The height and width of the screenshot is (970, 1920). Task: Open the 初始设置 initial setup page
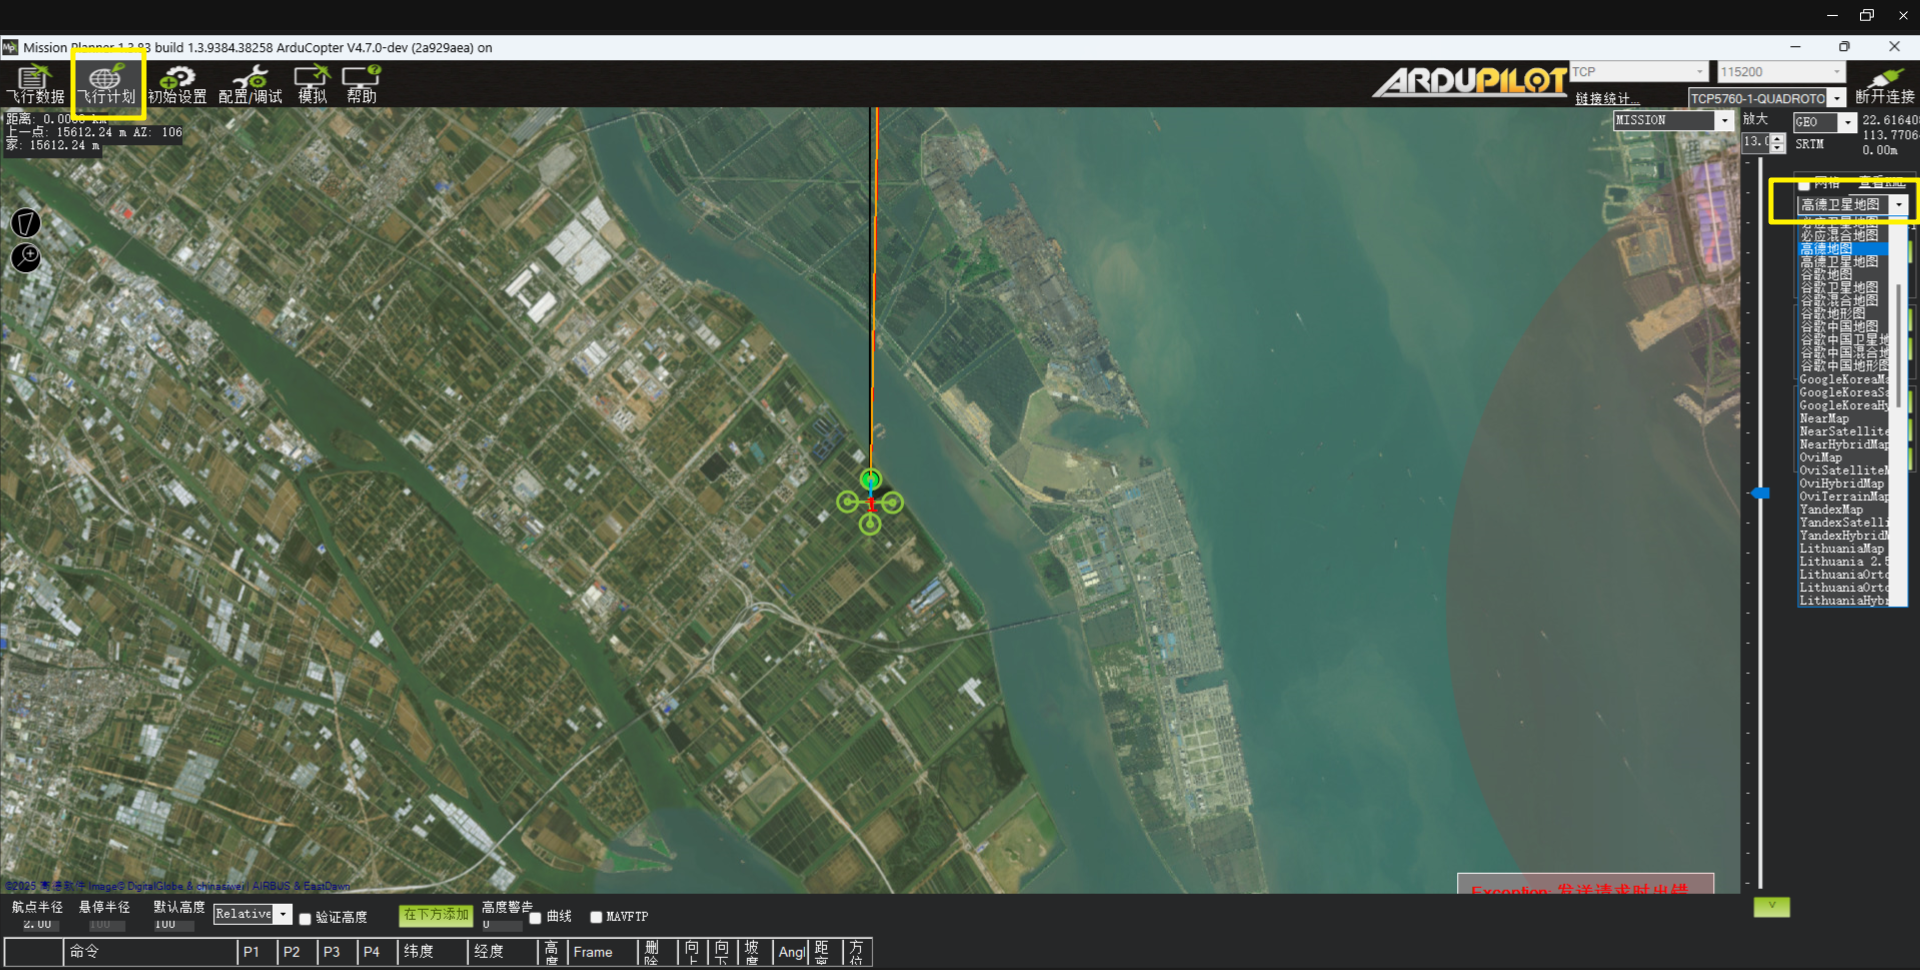tap(177, 84)
